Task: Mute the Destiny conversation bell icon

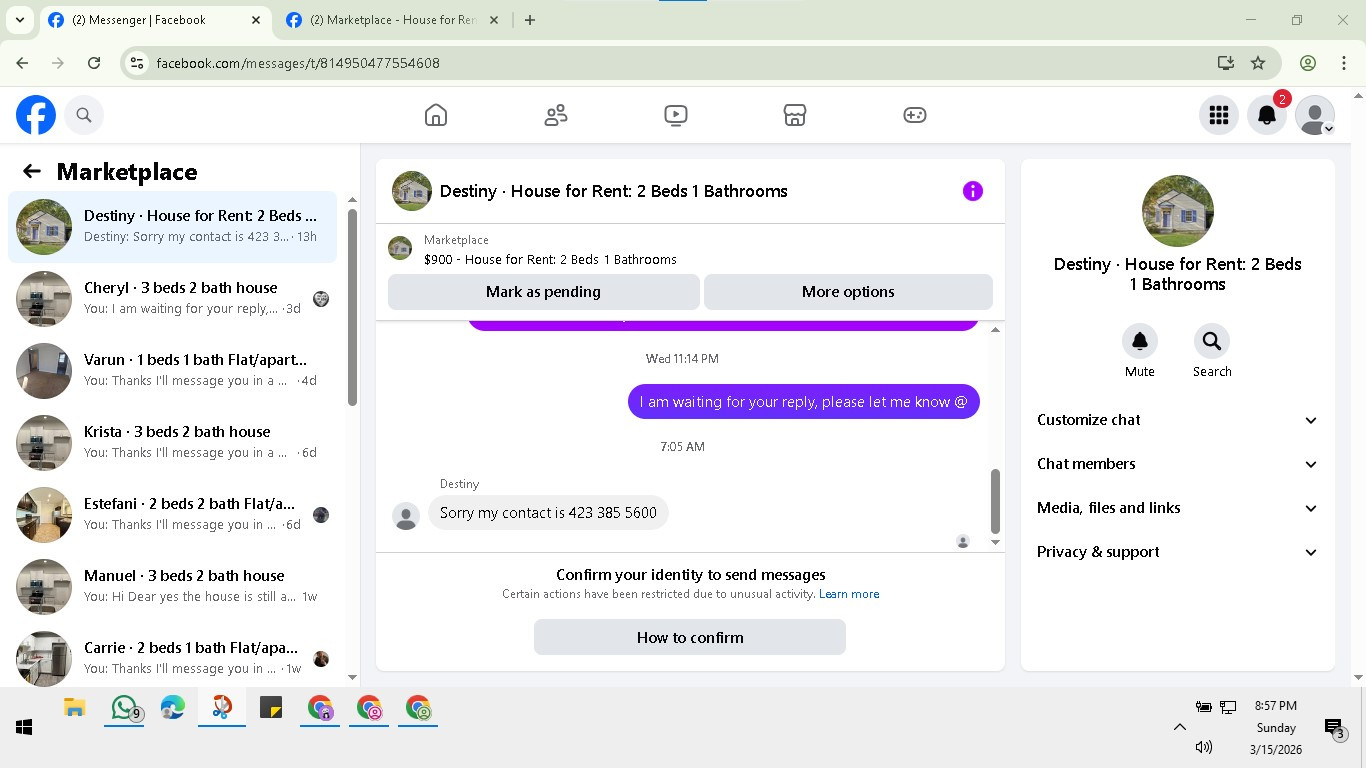Action: (1140, 341)
